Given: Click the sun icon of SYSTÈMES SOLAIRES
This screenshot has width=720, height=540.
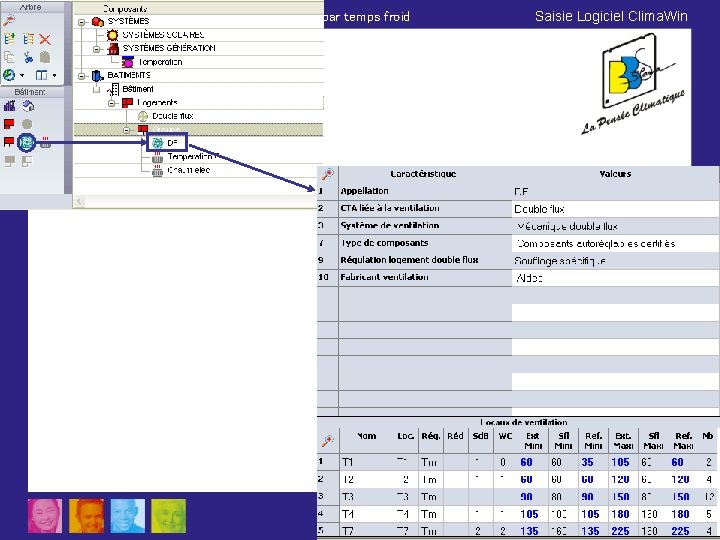Looking at the screenshot, I should coord(112,35).
